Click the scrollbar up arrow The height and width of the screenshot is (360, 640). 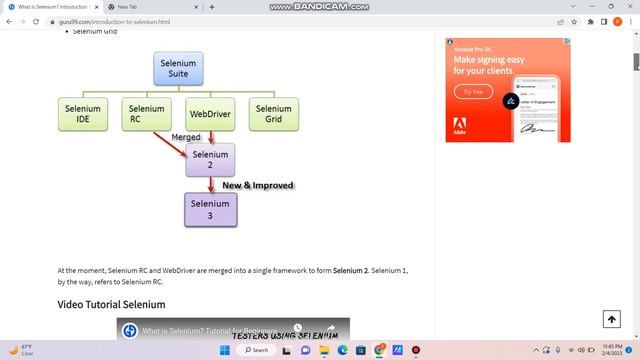[636, 34]
